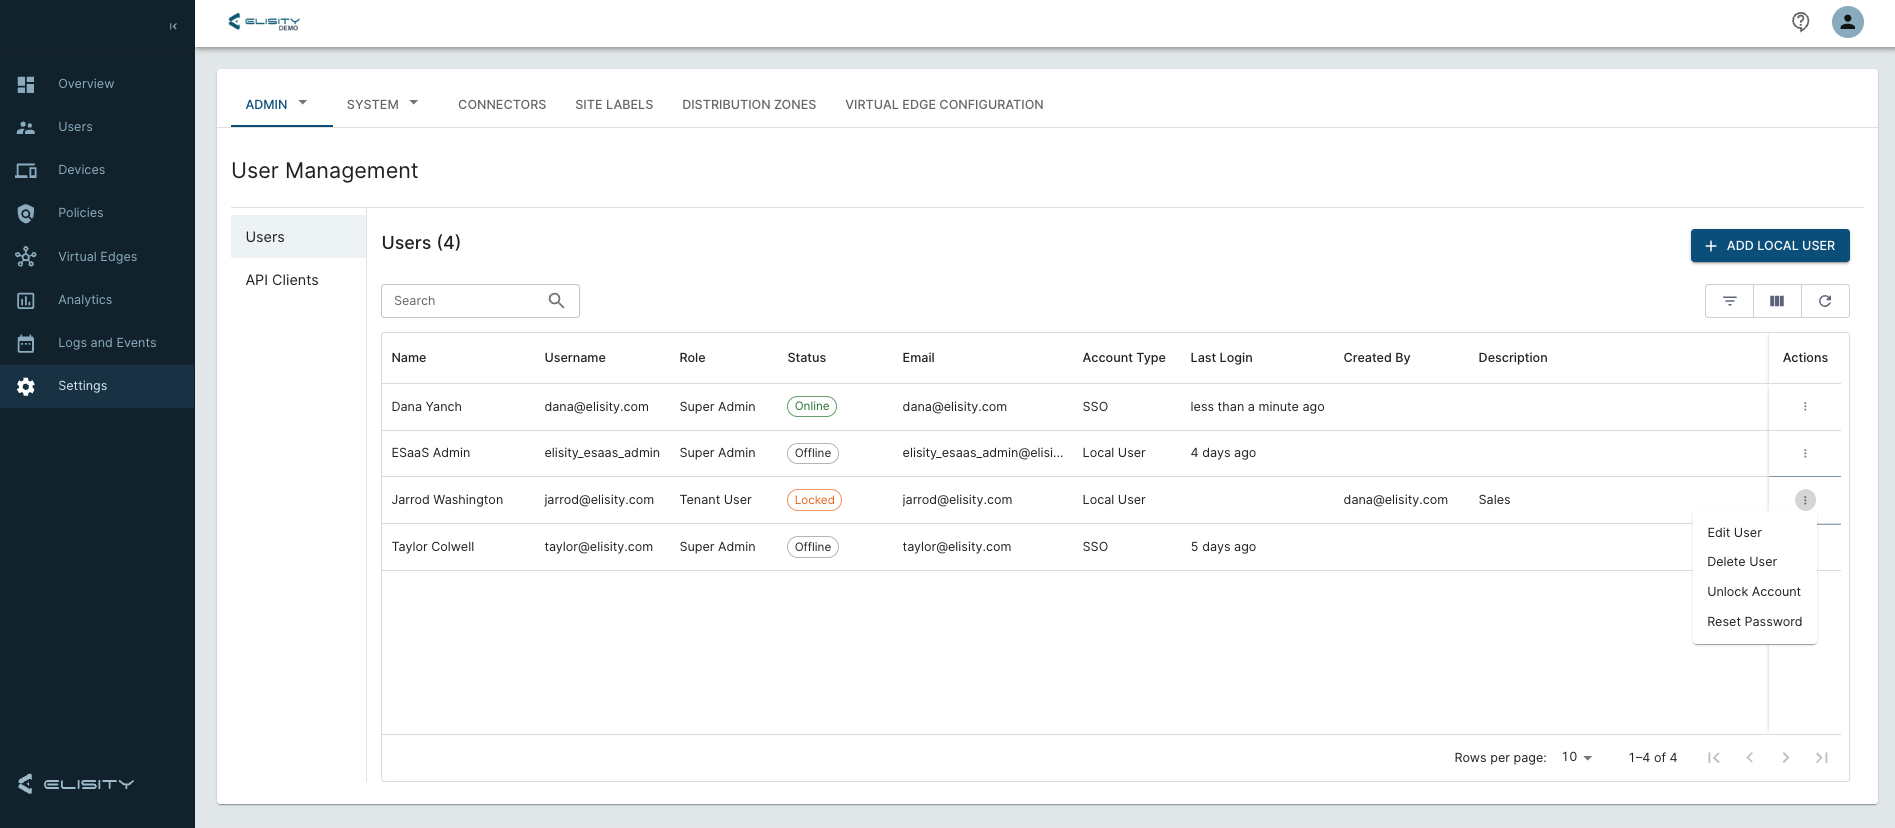Click the filter list icon

[x=1729, y=301]
